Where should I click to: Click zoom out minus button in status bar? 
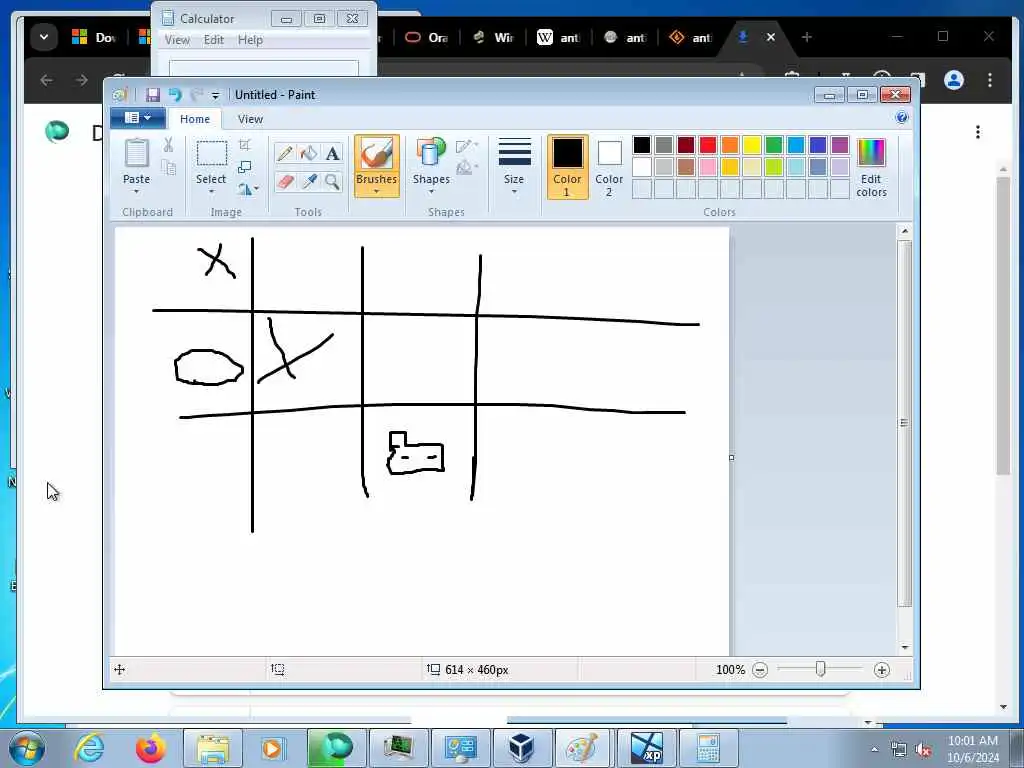760,670
